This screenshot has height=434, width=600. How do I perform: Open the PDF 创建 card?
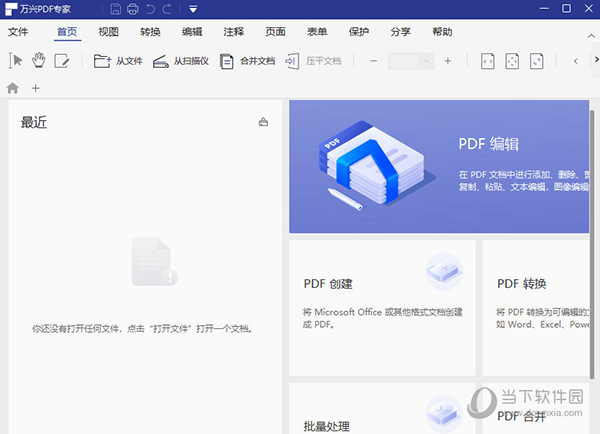(382, 308)
